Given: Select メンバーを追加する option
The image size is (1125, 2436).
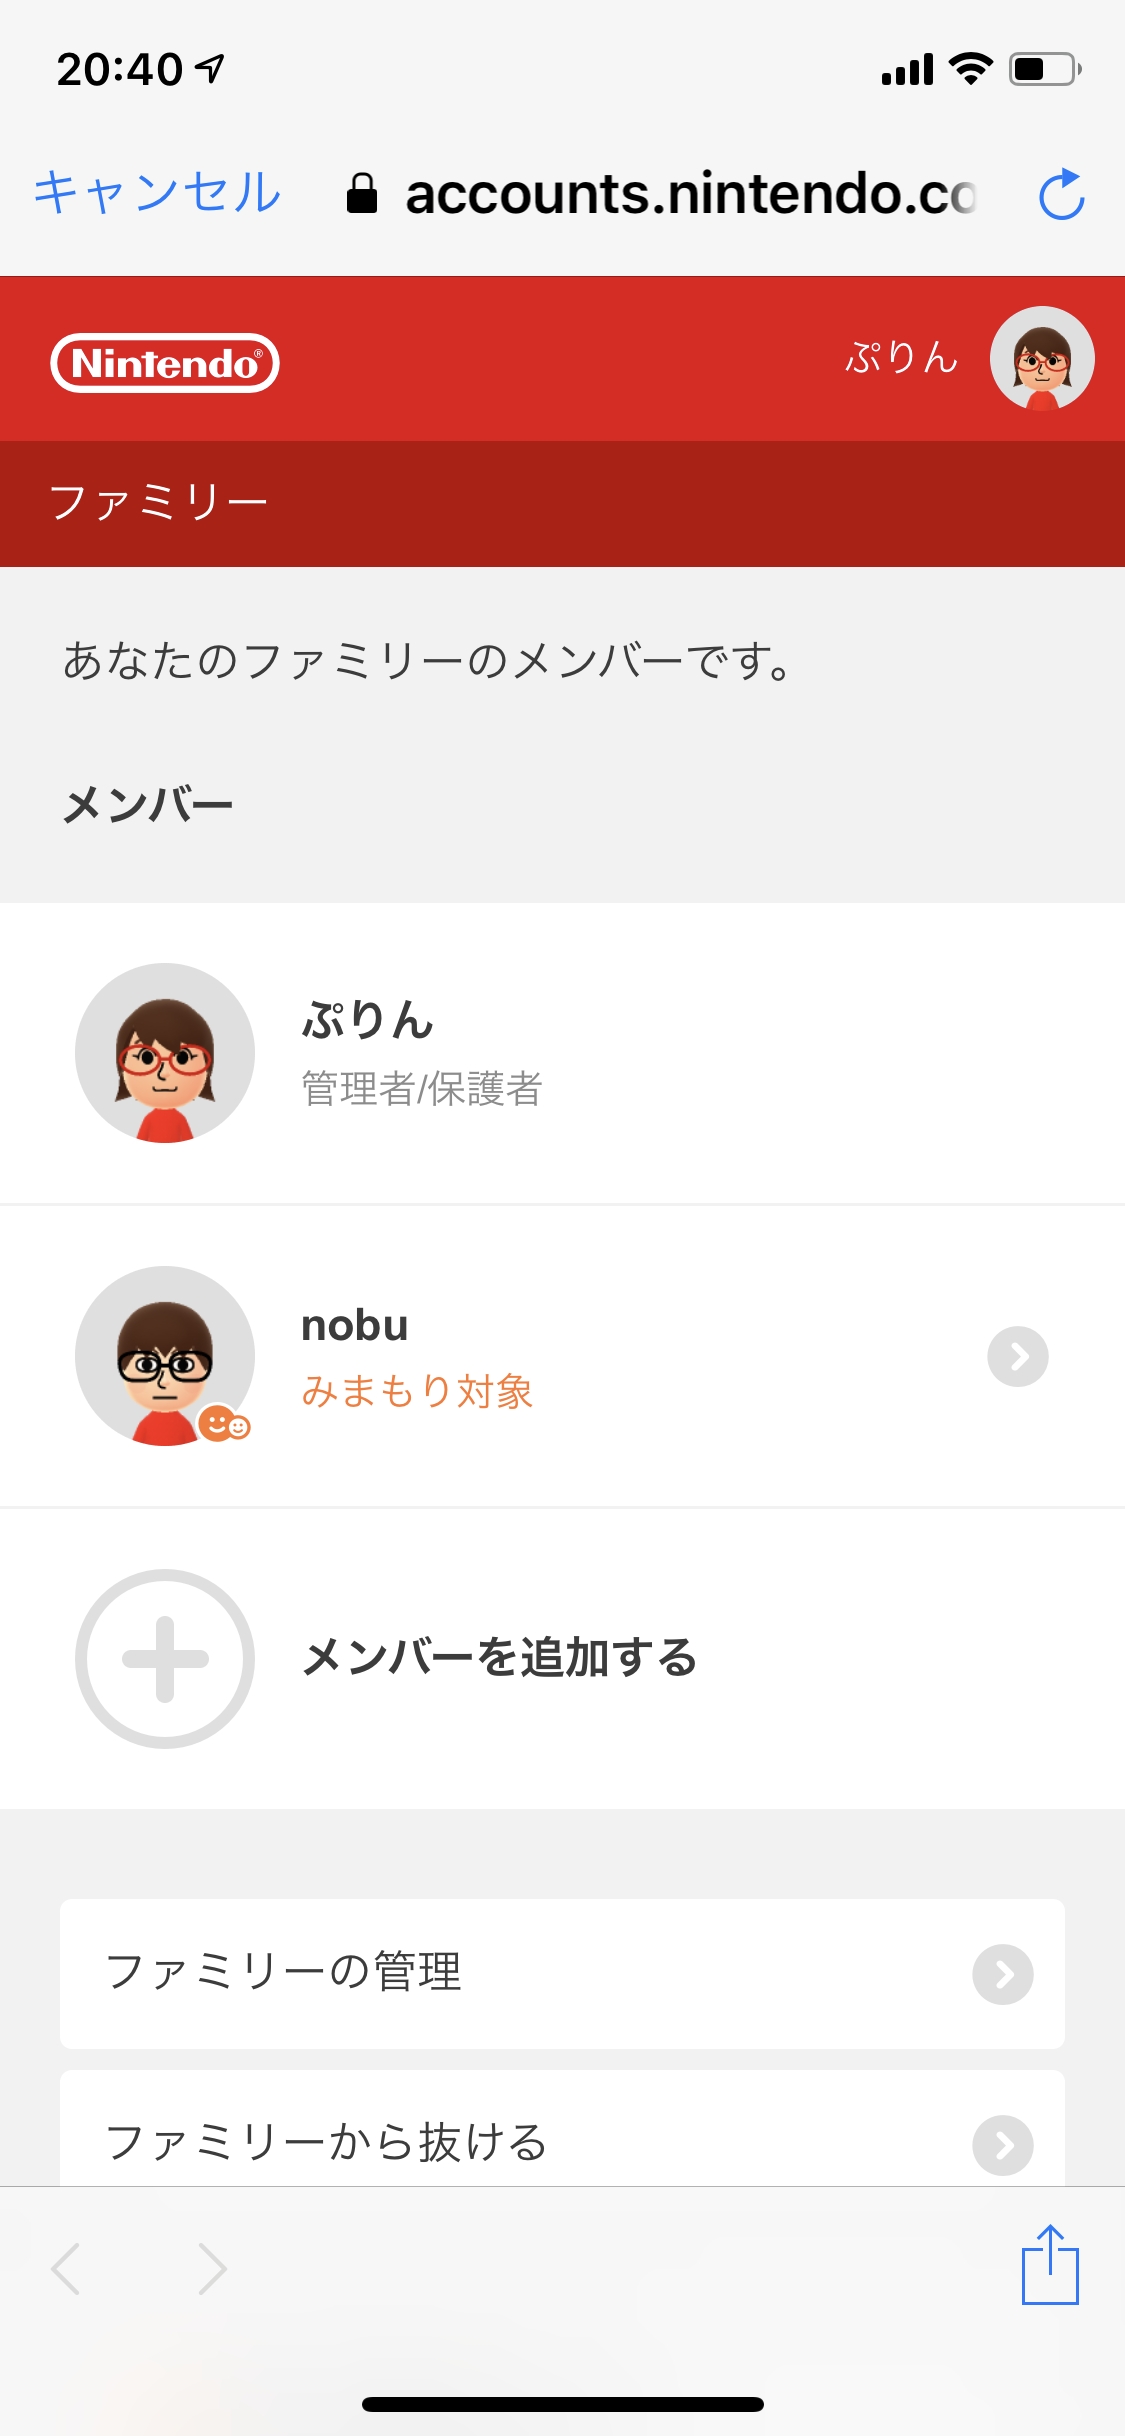Looking at the screenshot, I should coord(500,1658).
